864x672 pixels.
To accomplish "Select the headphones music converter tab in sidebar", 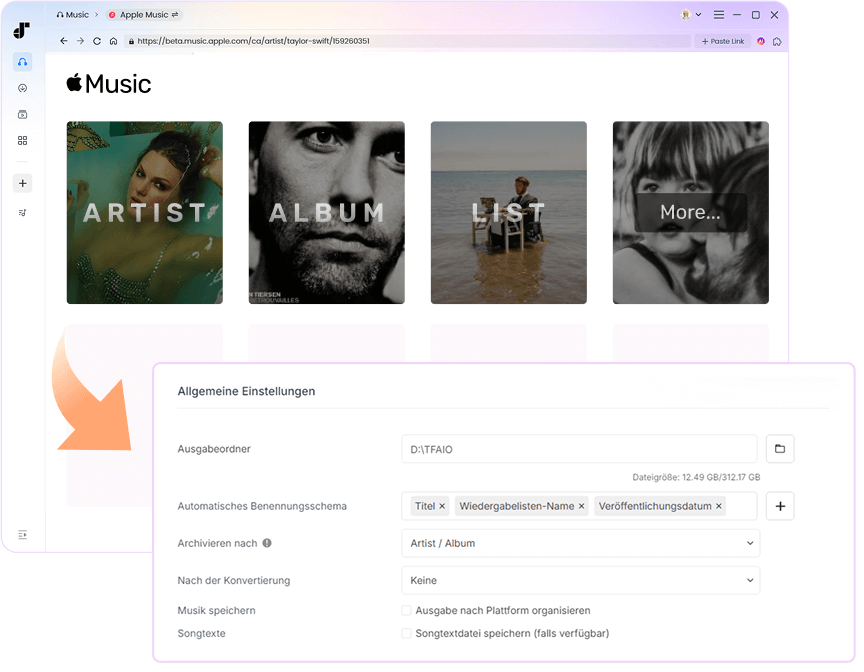I will coord(23,62).
